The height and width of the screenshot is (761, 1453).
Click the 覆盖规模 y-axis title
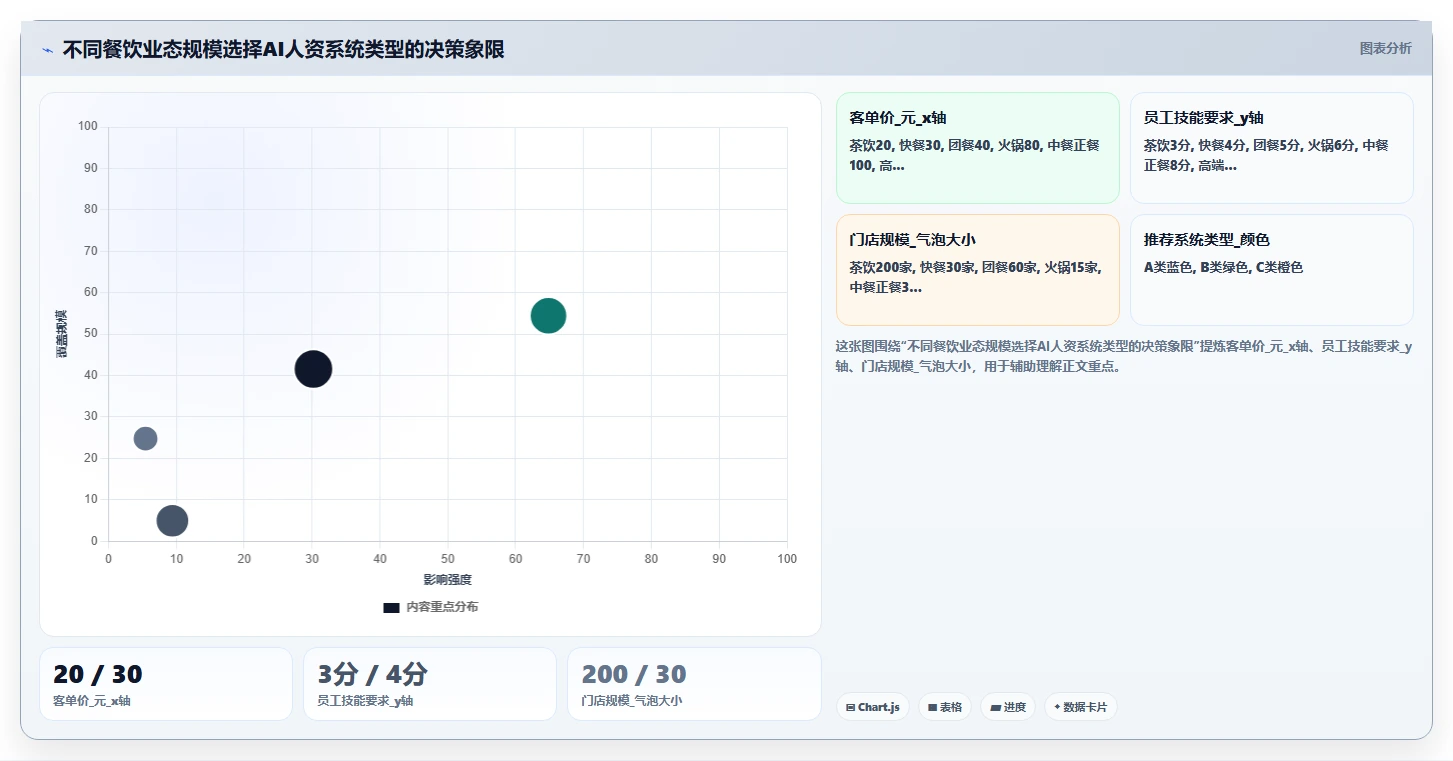click(62, 334)
